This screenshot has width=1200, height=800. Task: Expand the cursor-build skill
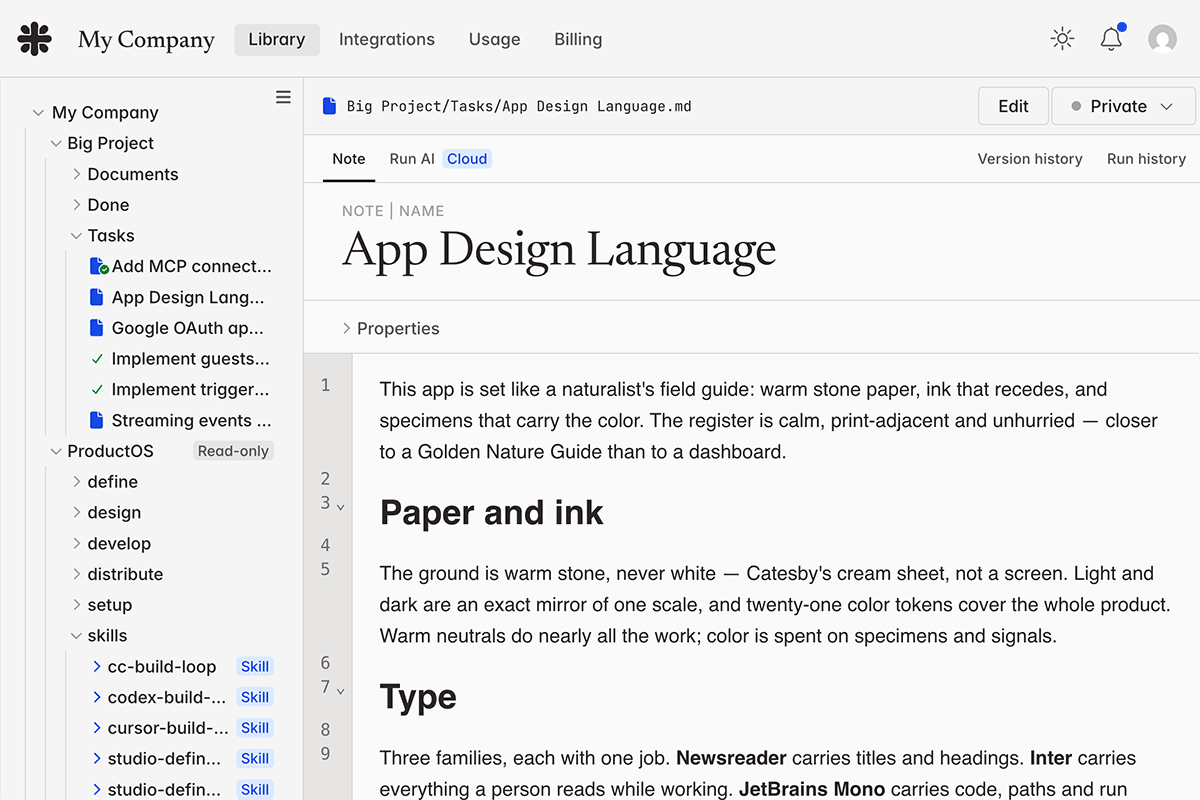pyautogui.click(x=97, y=728)
